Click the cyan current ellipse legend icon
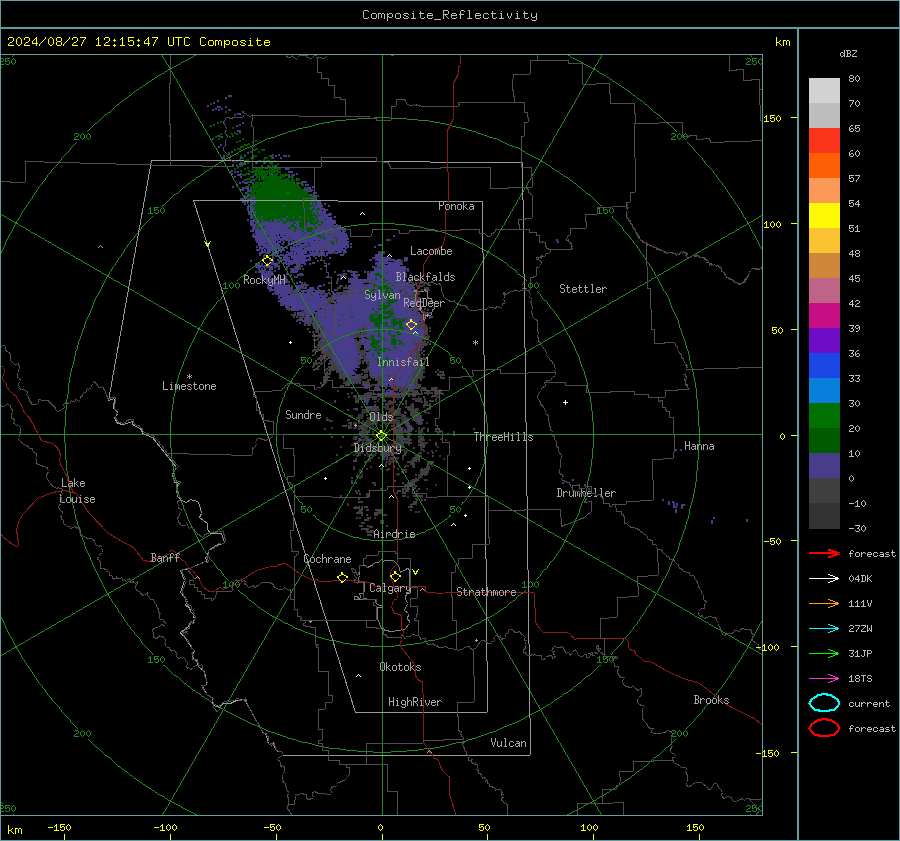The height and width of the screenshot is (841, 900). click(824, 703)
